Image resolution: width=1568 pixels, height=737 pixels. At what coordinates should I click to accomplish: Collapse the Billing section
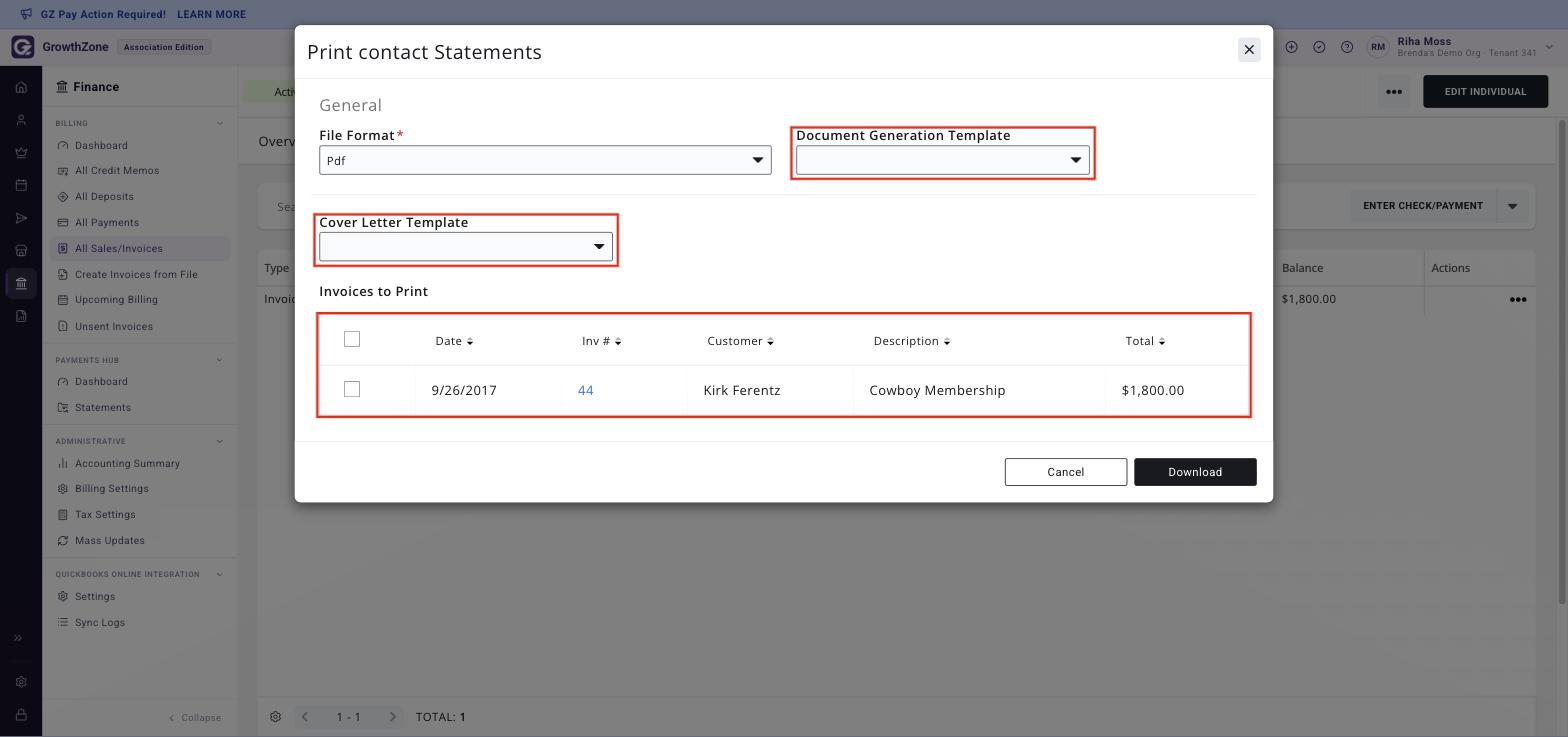(220, 124)
